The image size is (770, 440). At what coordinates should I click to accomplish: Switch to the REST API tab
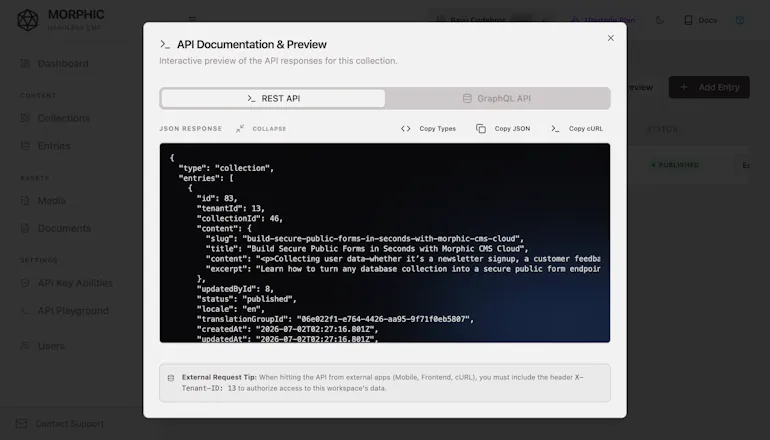pyautogui.click(x=273, y=98)
